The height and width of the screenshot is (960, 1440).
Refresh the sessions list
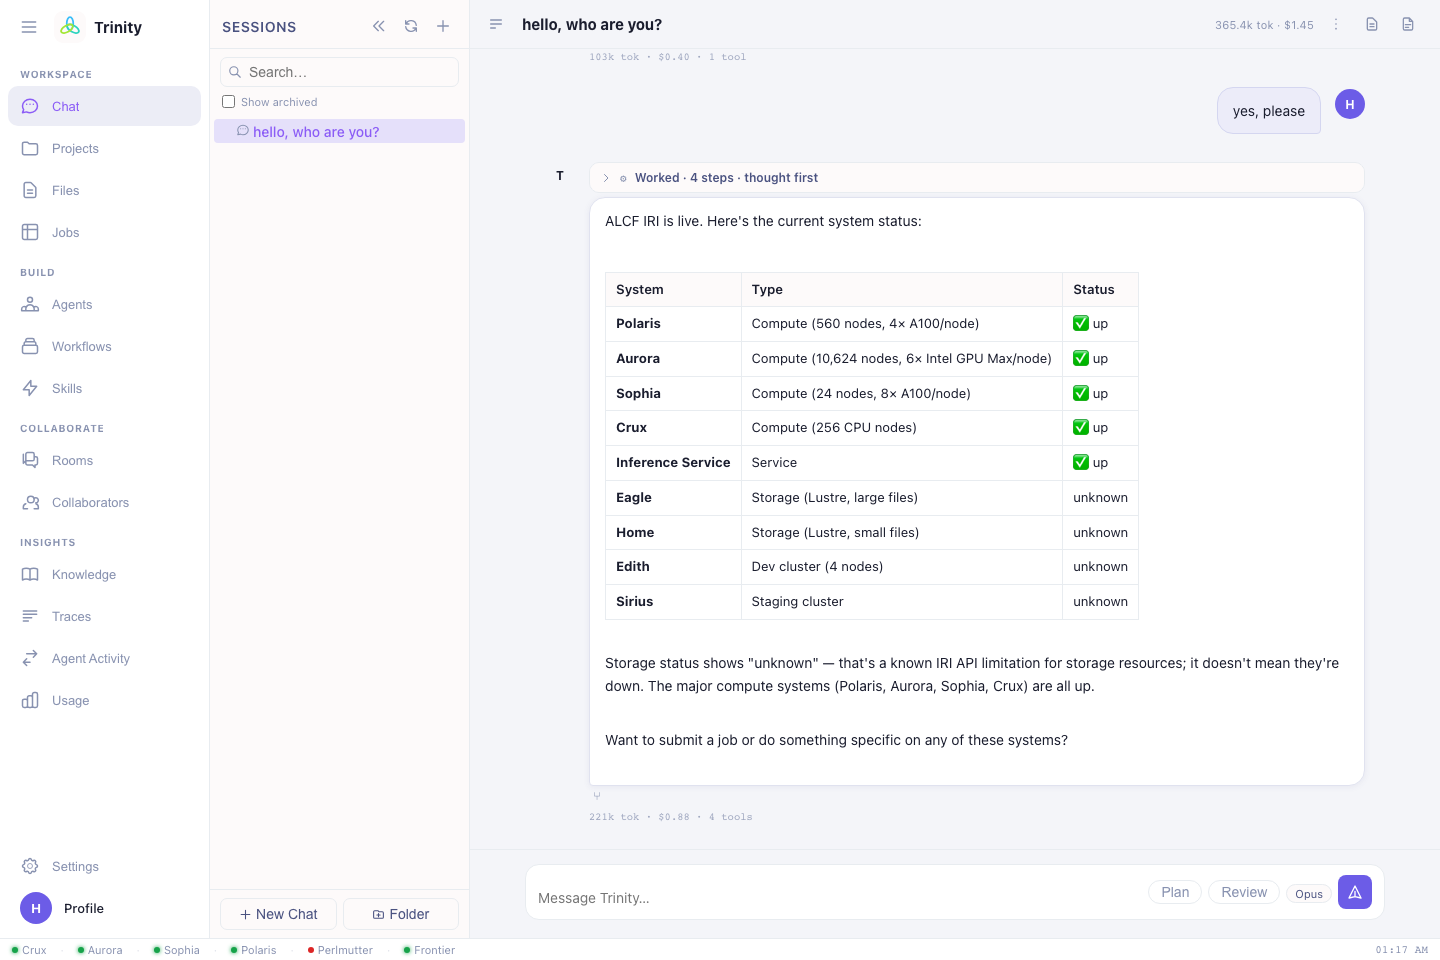411,26
